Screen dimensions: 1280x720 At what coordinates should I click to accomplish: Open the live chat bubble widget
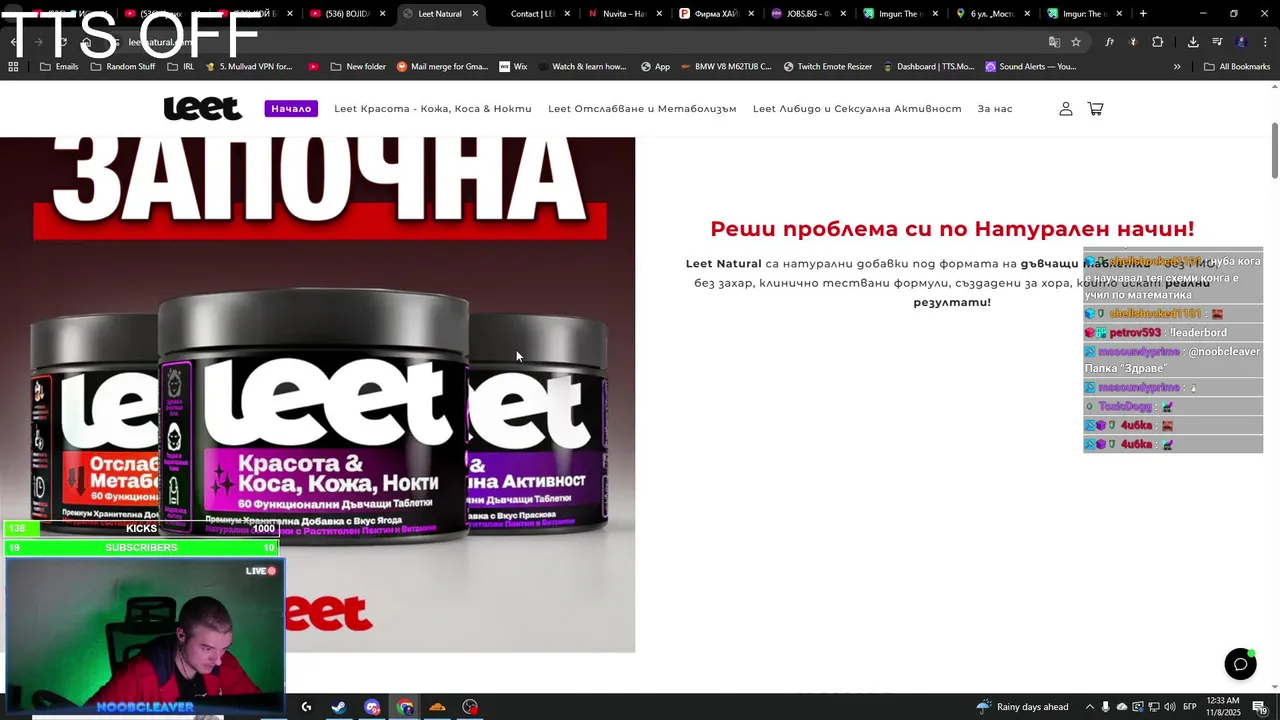coord(1241,664)
